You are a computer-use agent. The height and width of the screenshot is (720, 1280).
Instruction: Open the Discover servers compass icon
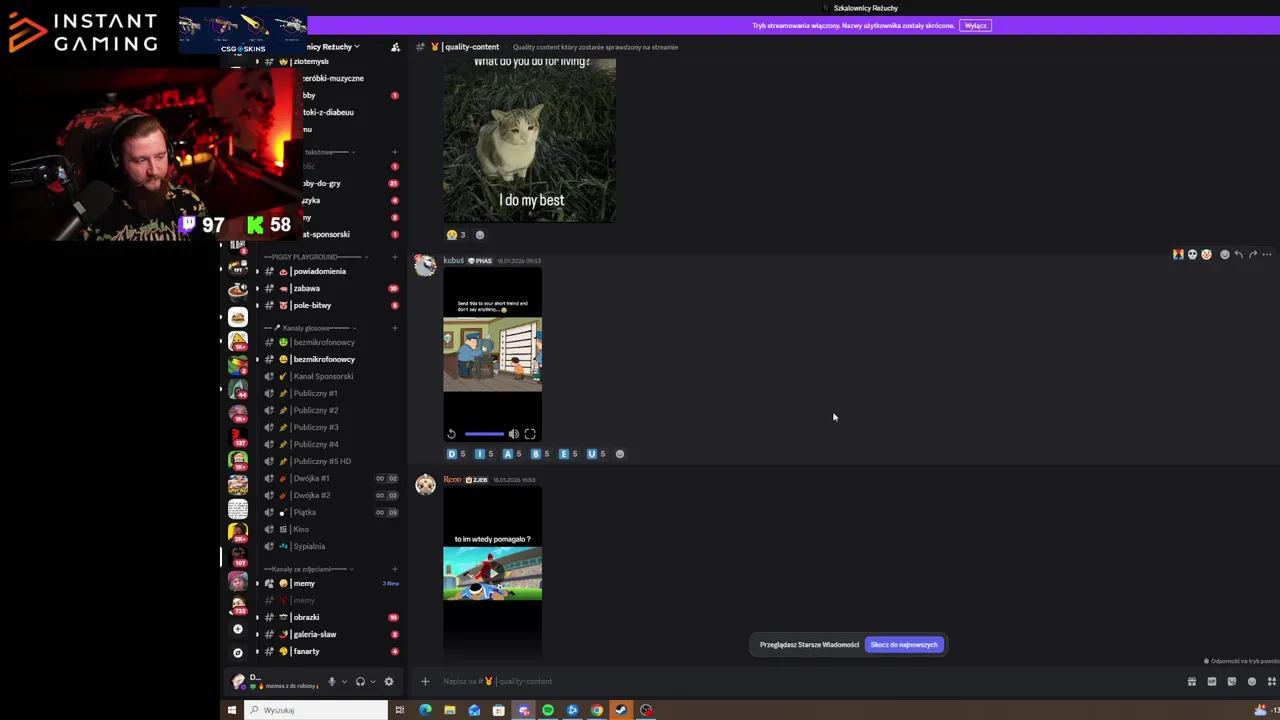(x=237, y=653)
